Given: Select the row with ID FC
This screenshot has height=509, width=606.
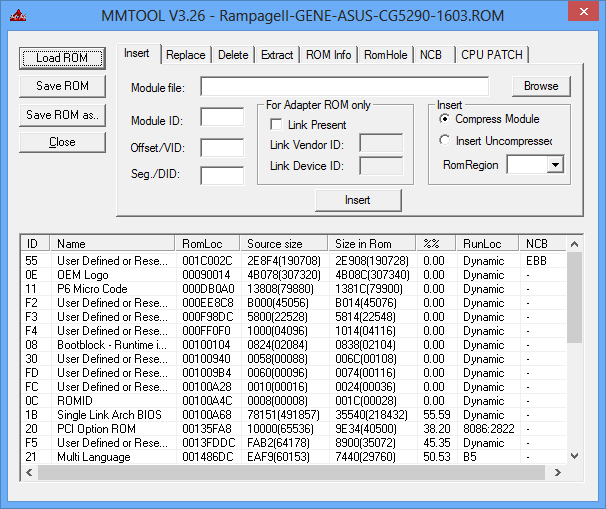Looking at the screenshot, I should (x=294, y=387).
